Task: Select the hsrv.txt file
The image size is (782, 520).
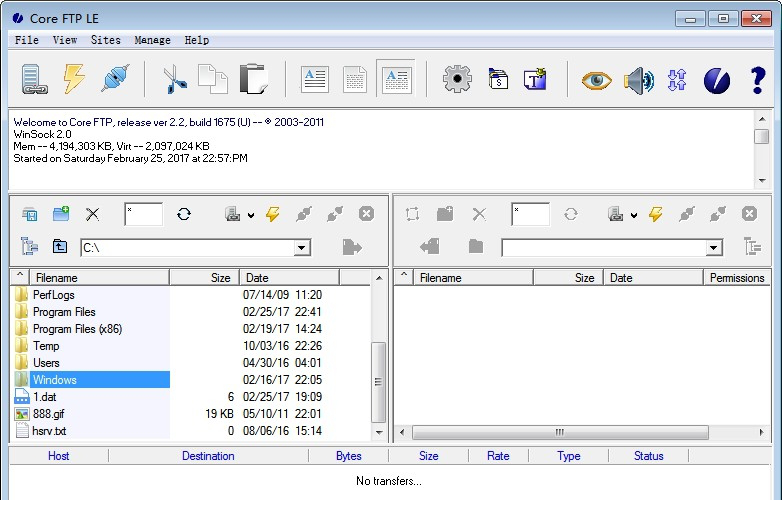Action: pos(92,430)
